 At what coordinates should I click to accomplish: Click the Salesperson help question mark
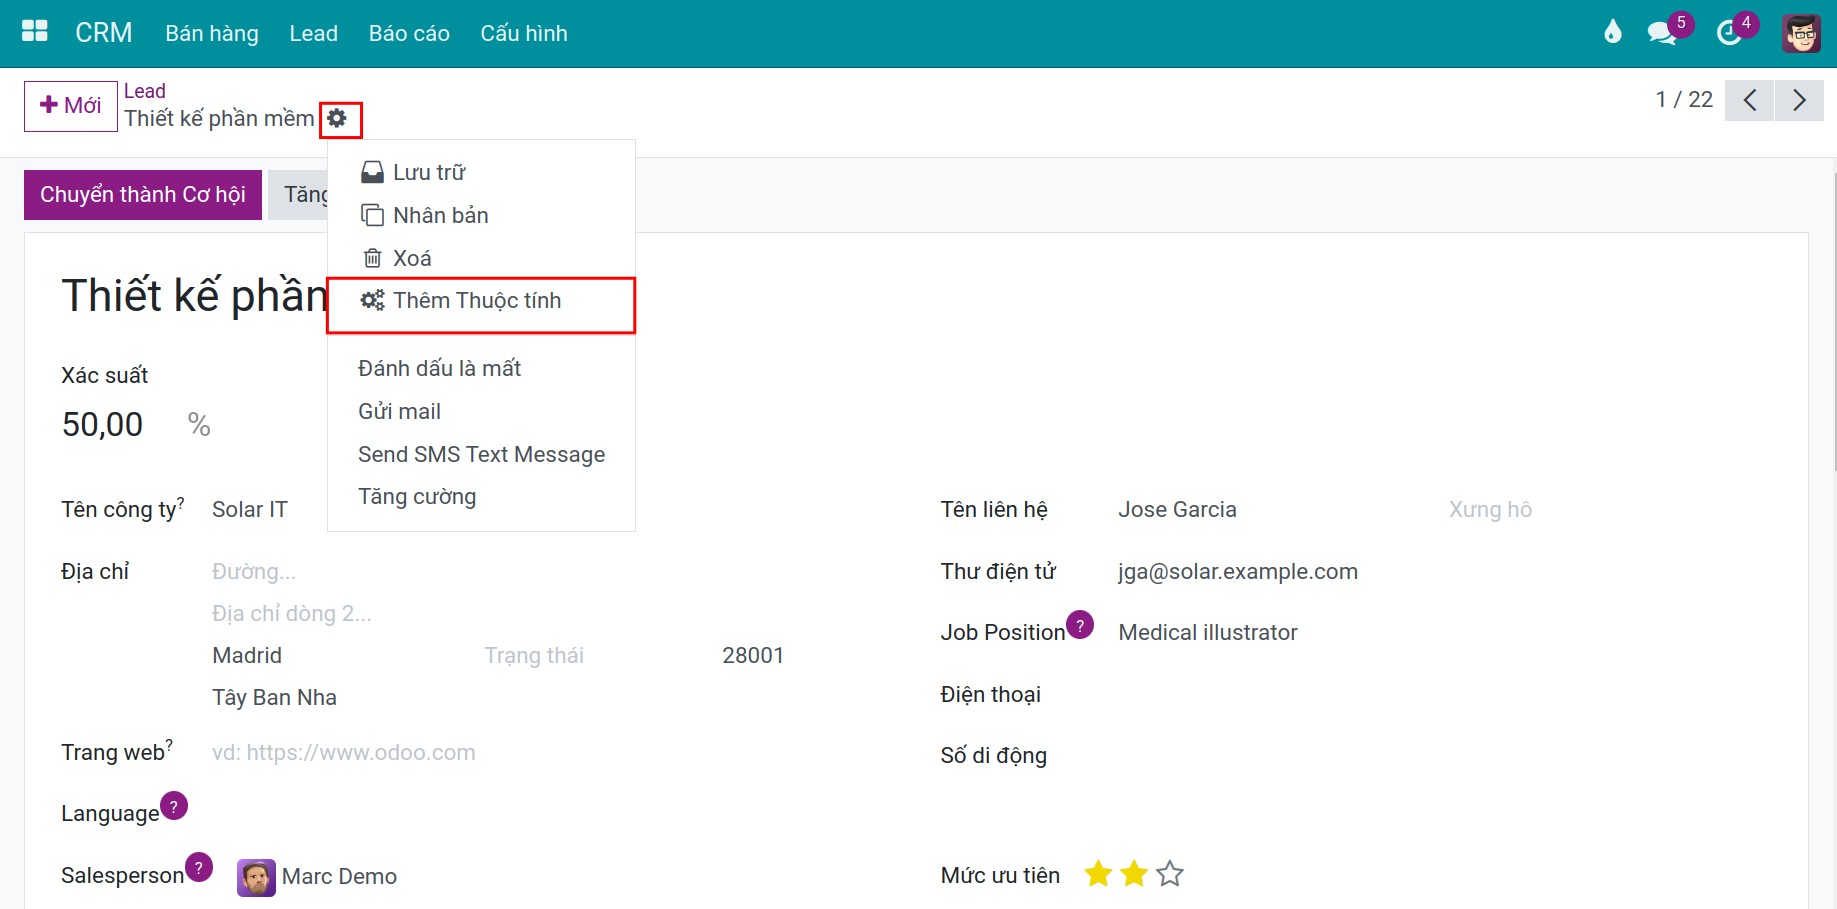coord(199,868)
